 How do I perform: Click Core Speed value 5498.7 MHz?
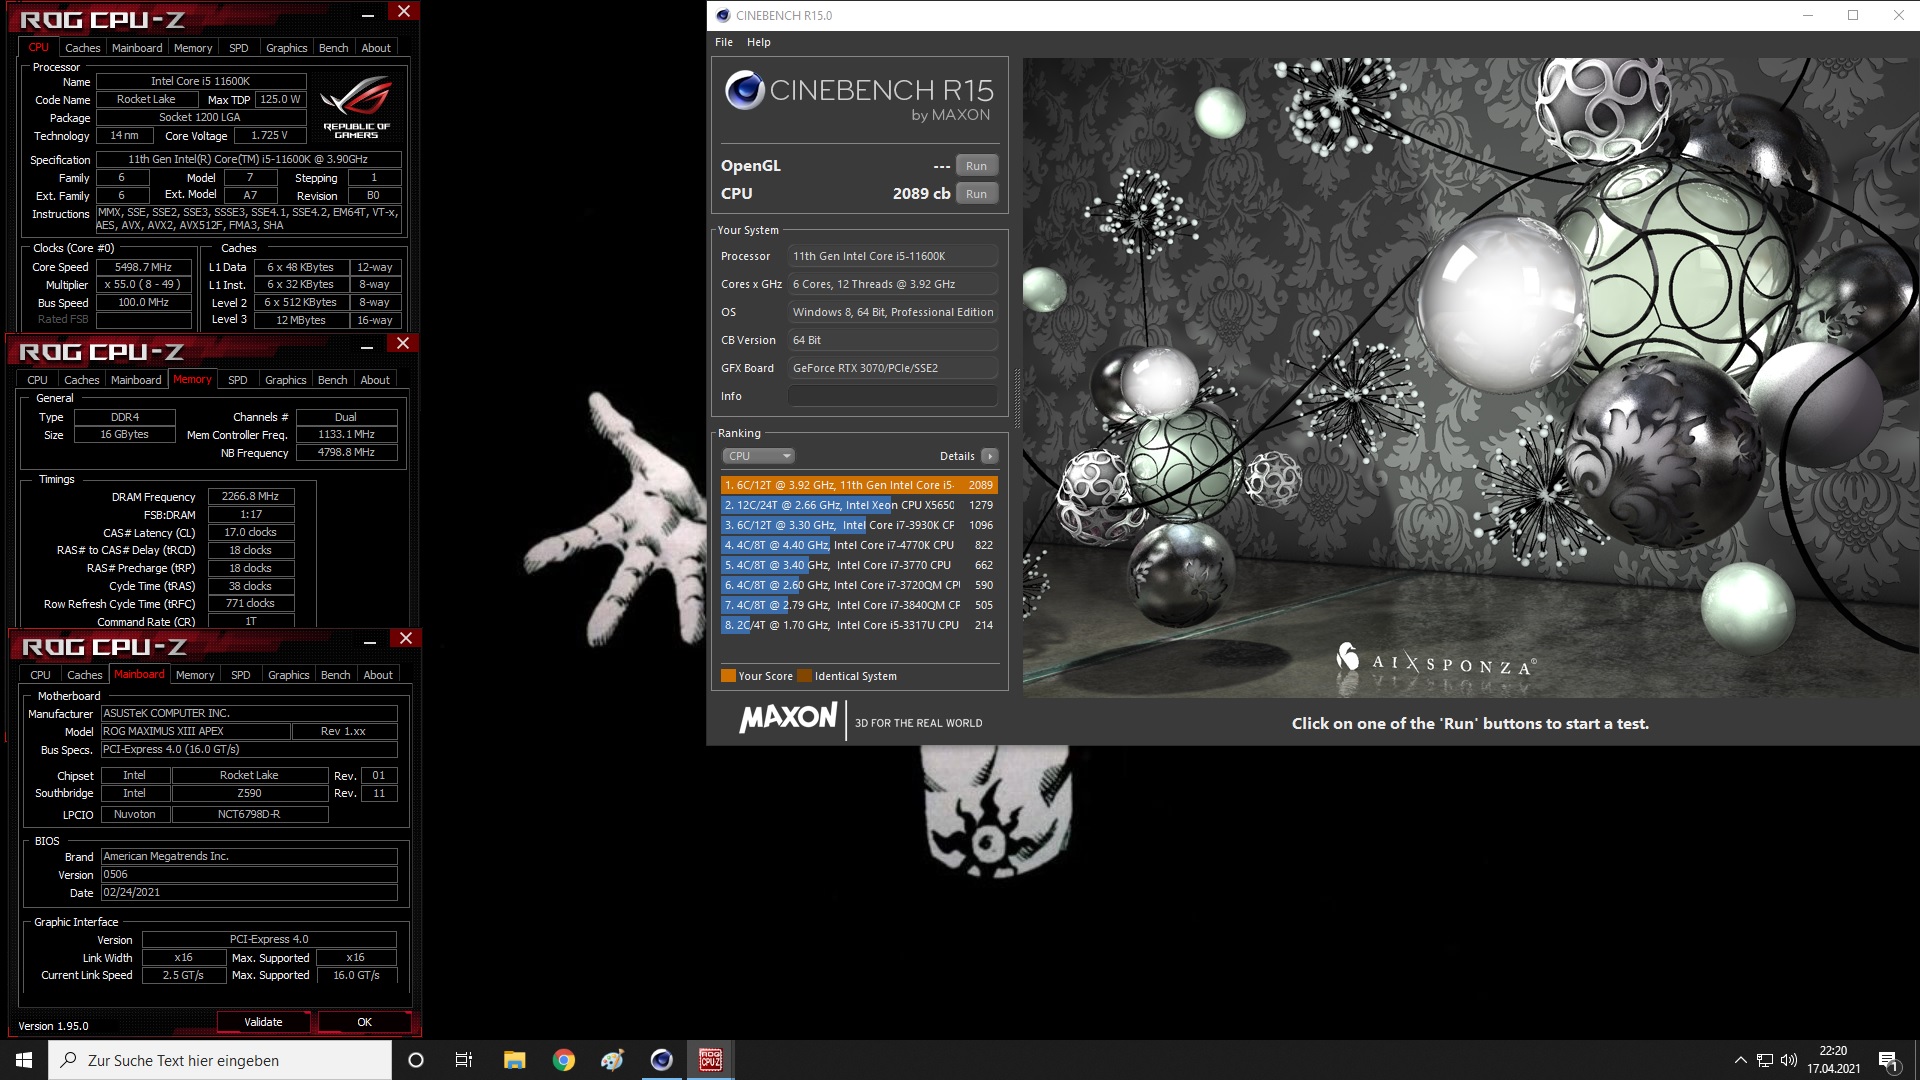click(143, 267)
